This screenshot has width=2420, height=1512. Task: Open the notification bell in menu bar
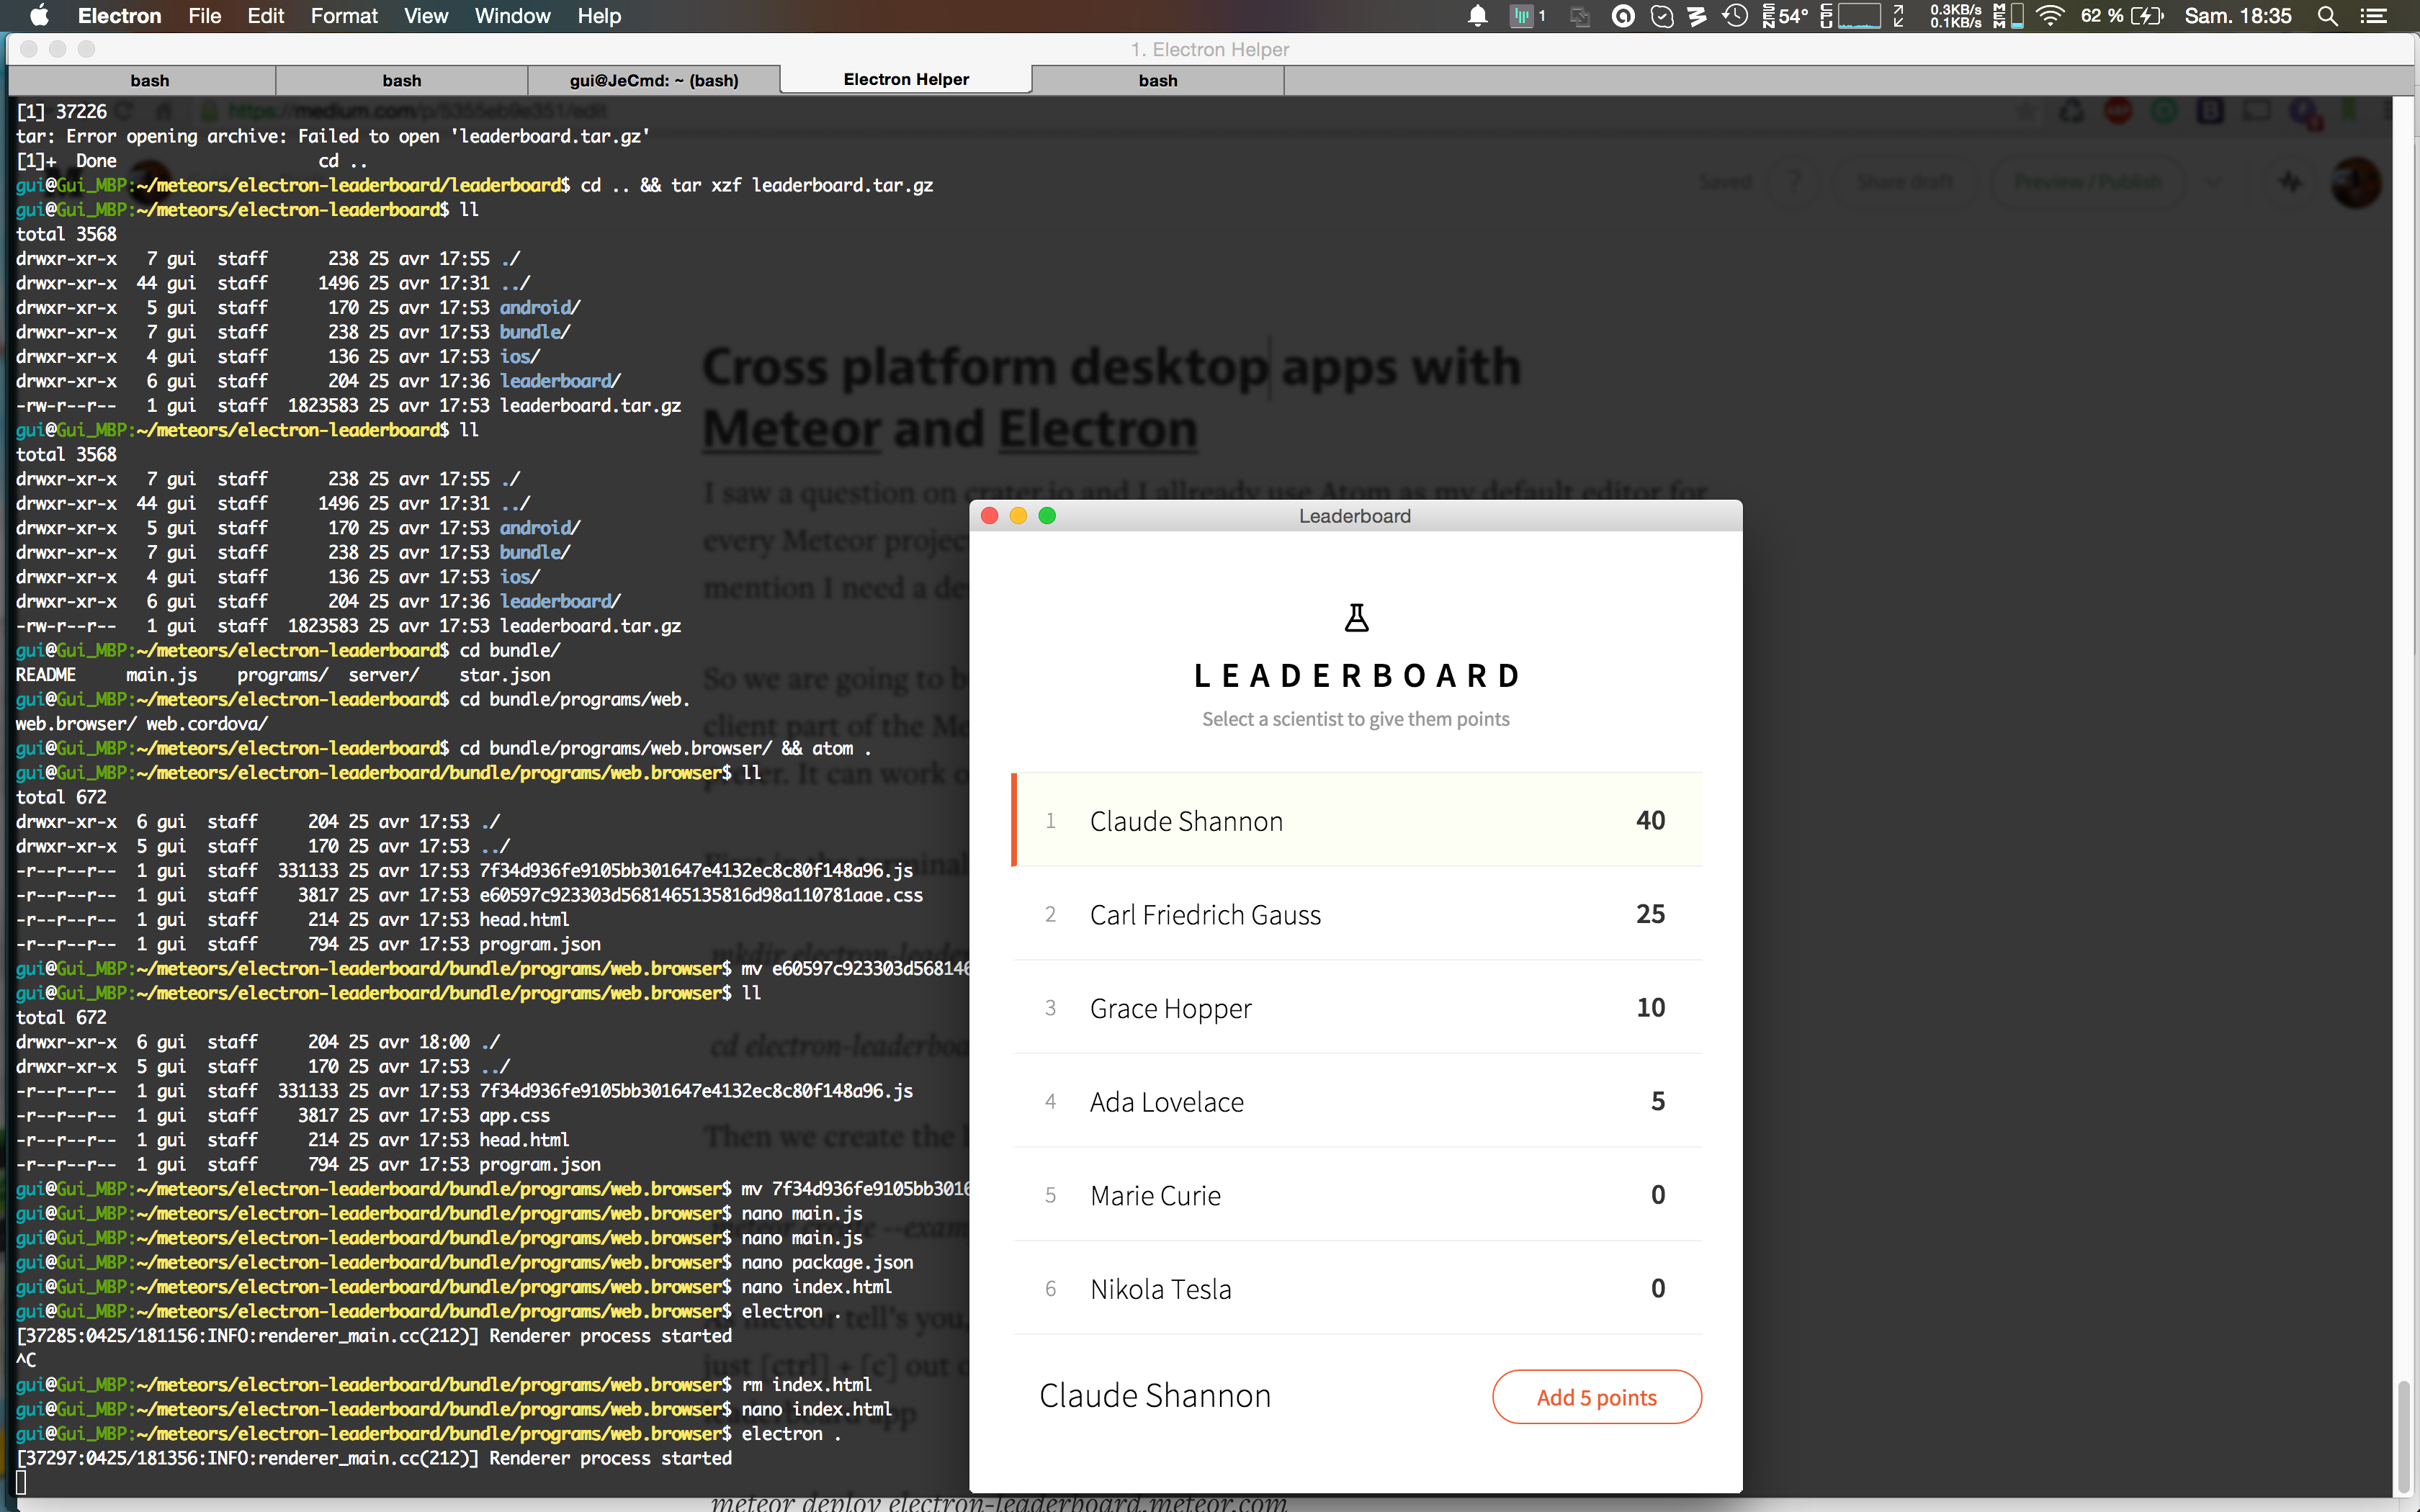click(x=1477, y=16)
